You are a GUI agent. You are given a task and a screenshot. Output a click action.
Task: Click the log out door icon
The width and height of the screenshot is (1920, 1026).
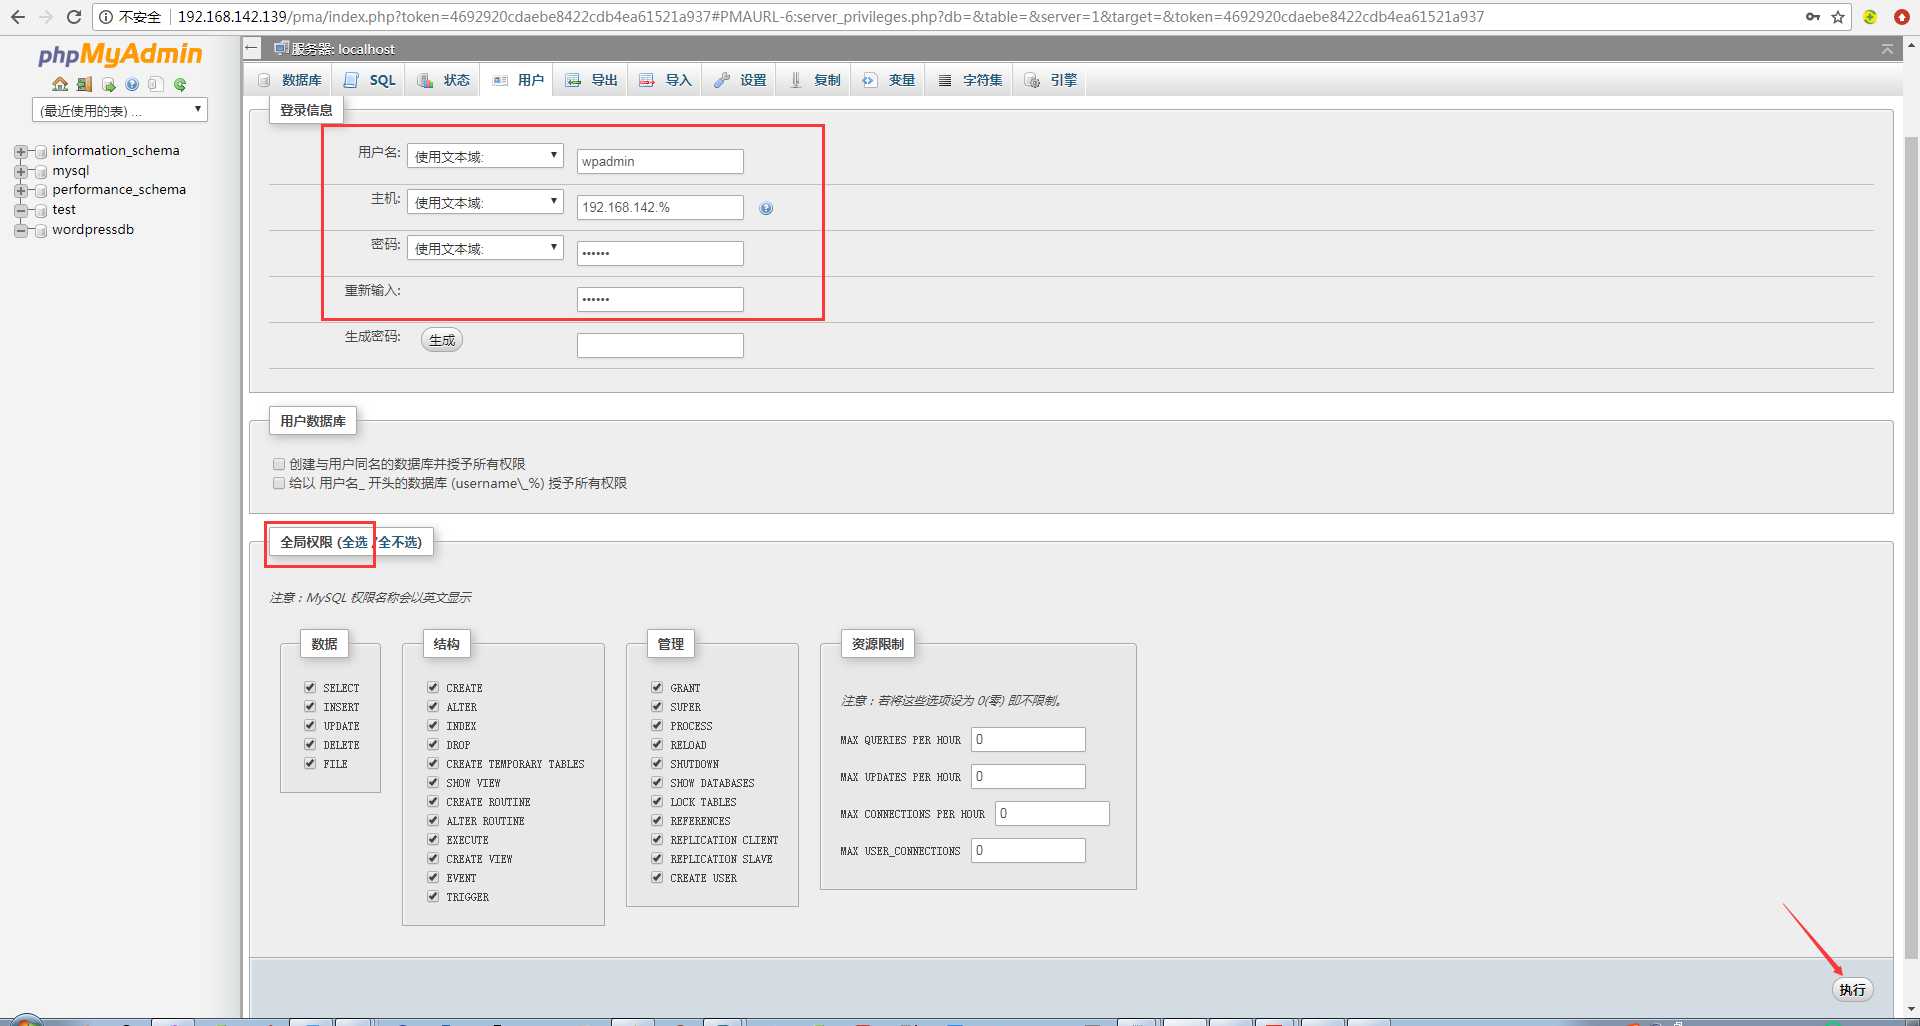[84, 85]
